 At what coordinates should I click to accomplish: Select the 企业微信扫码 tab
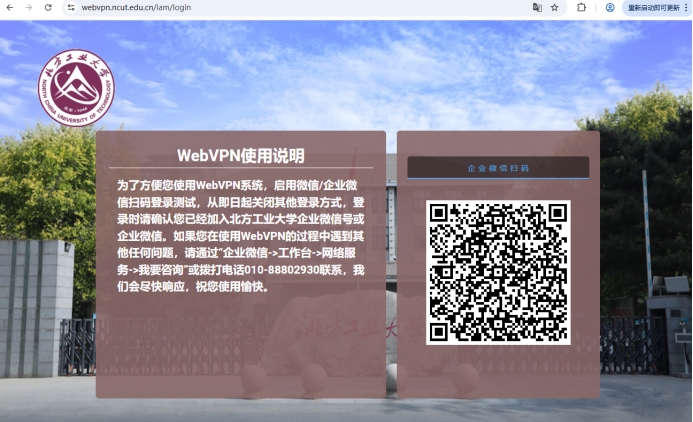[x=498, y=168]
